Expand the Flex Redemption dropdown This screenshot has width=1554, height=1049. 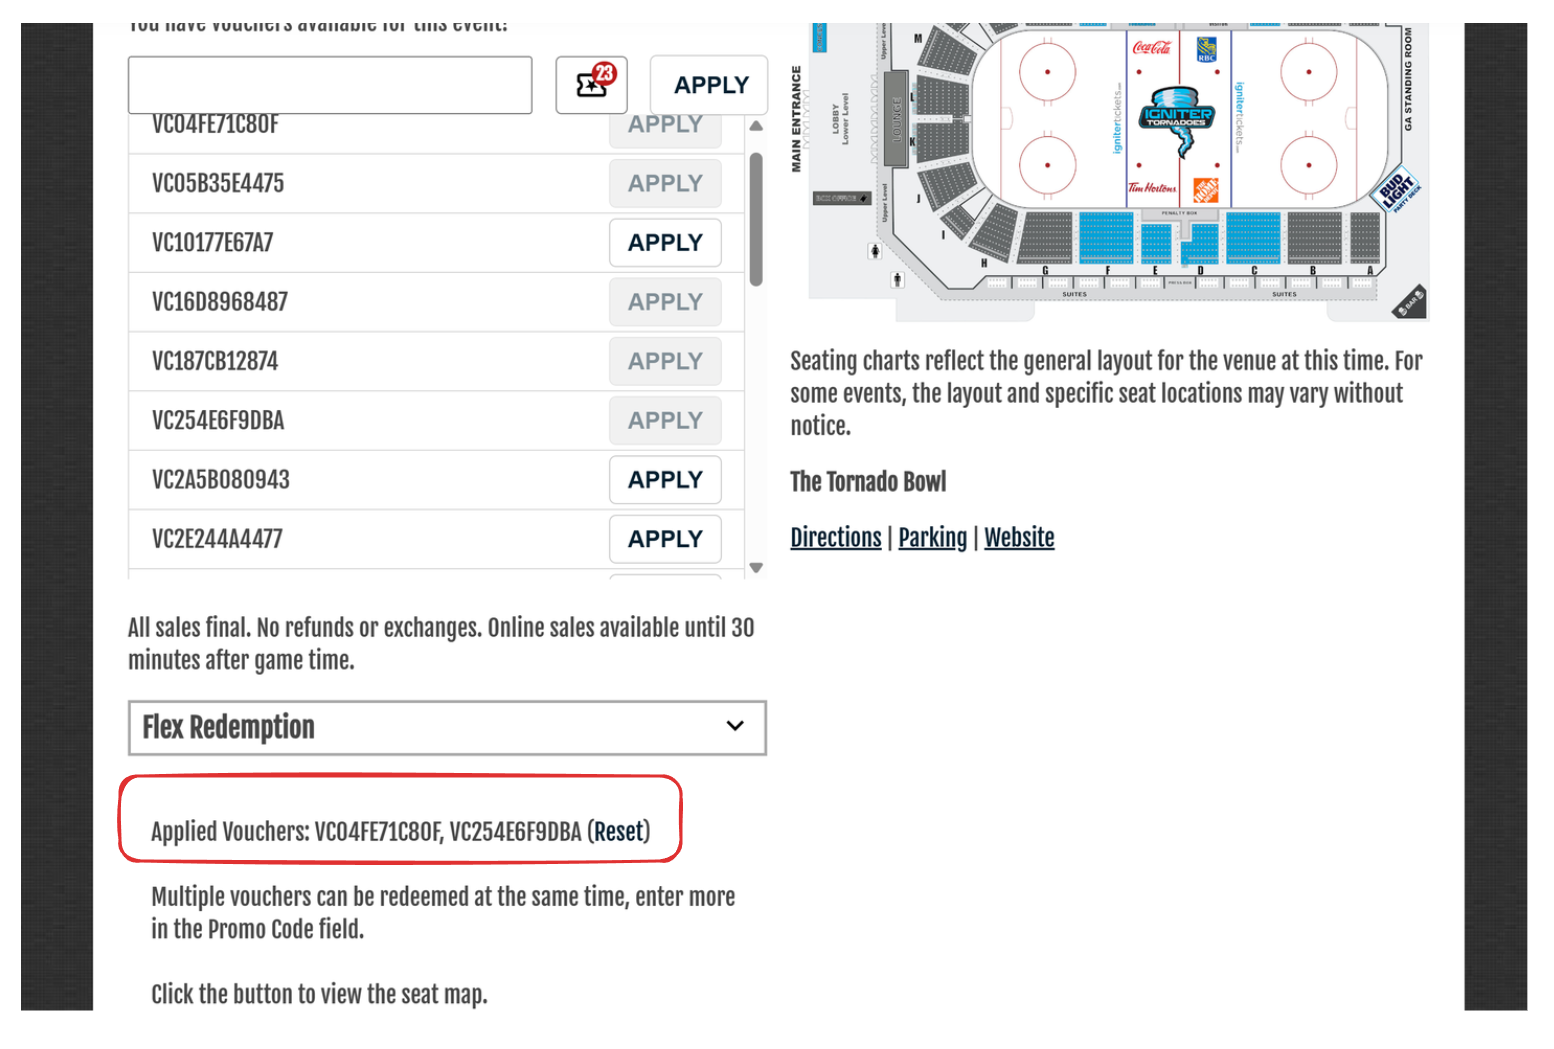click(447, 727)
